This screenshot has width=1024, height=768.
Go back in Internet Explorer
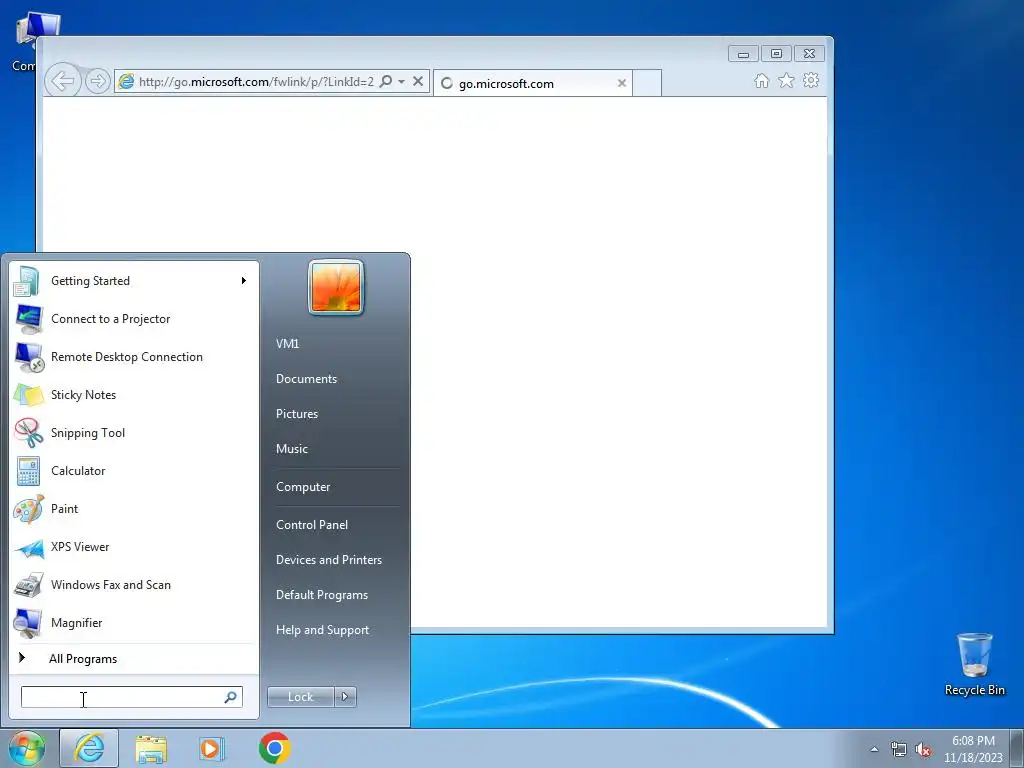[63, 81]
